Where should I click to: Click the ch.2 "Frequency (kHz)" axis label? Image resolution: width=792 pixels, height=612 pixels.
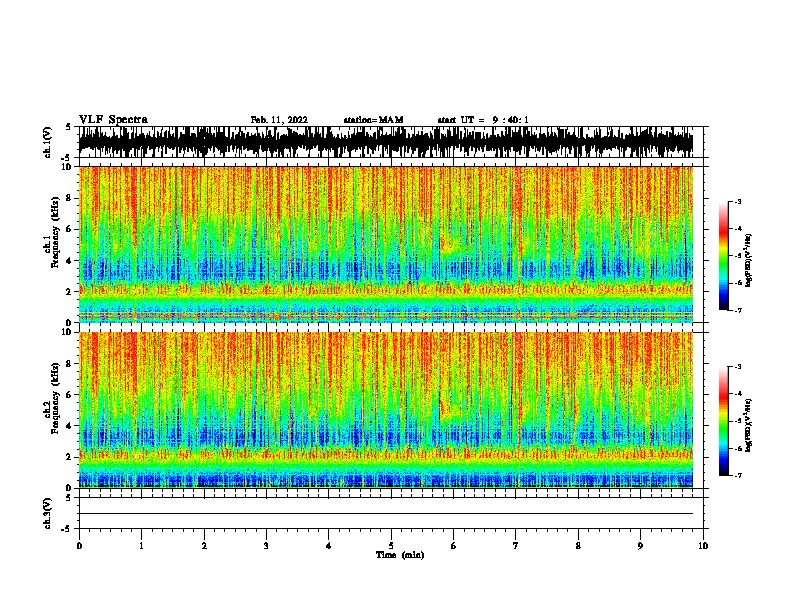pyautogui.click(x=55, y=398)
